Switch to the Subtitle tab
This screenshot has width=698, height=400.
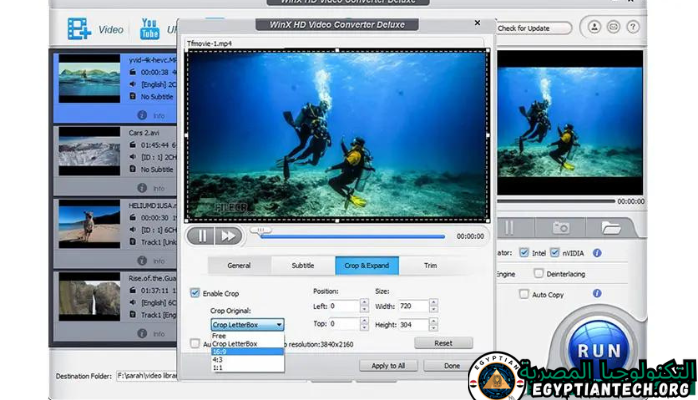click(x=302, y=265)
